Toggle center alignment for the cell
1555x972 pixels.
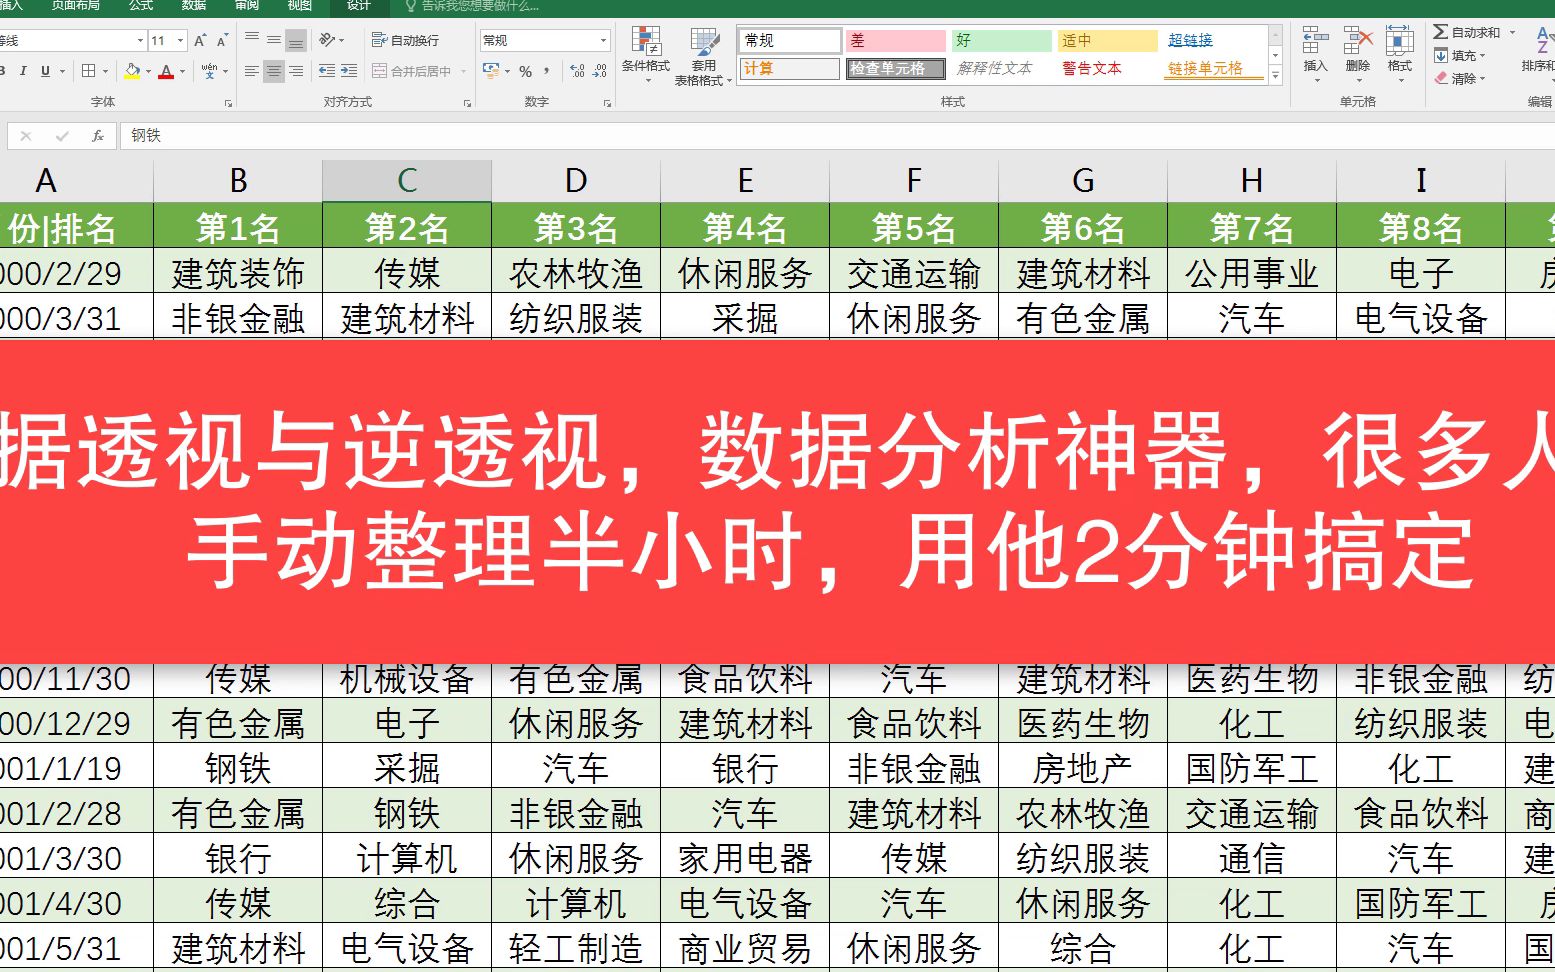(273, 70)
